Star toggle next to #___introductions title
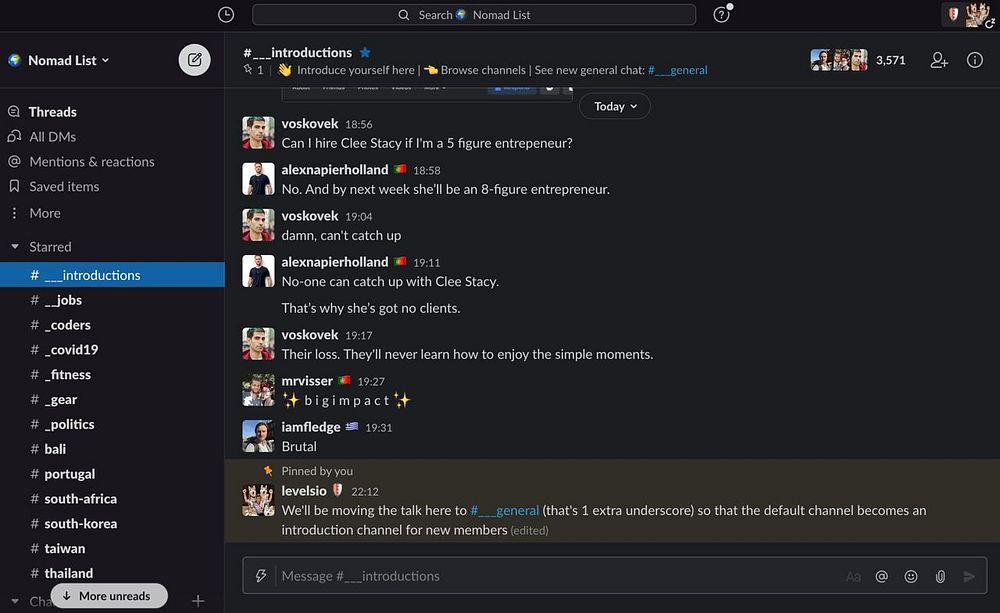 365,52
